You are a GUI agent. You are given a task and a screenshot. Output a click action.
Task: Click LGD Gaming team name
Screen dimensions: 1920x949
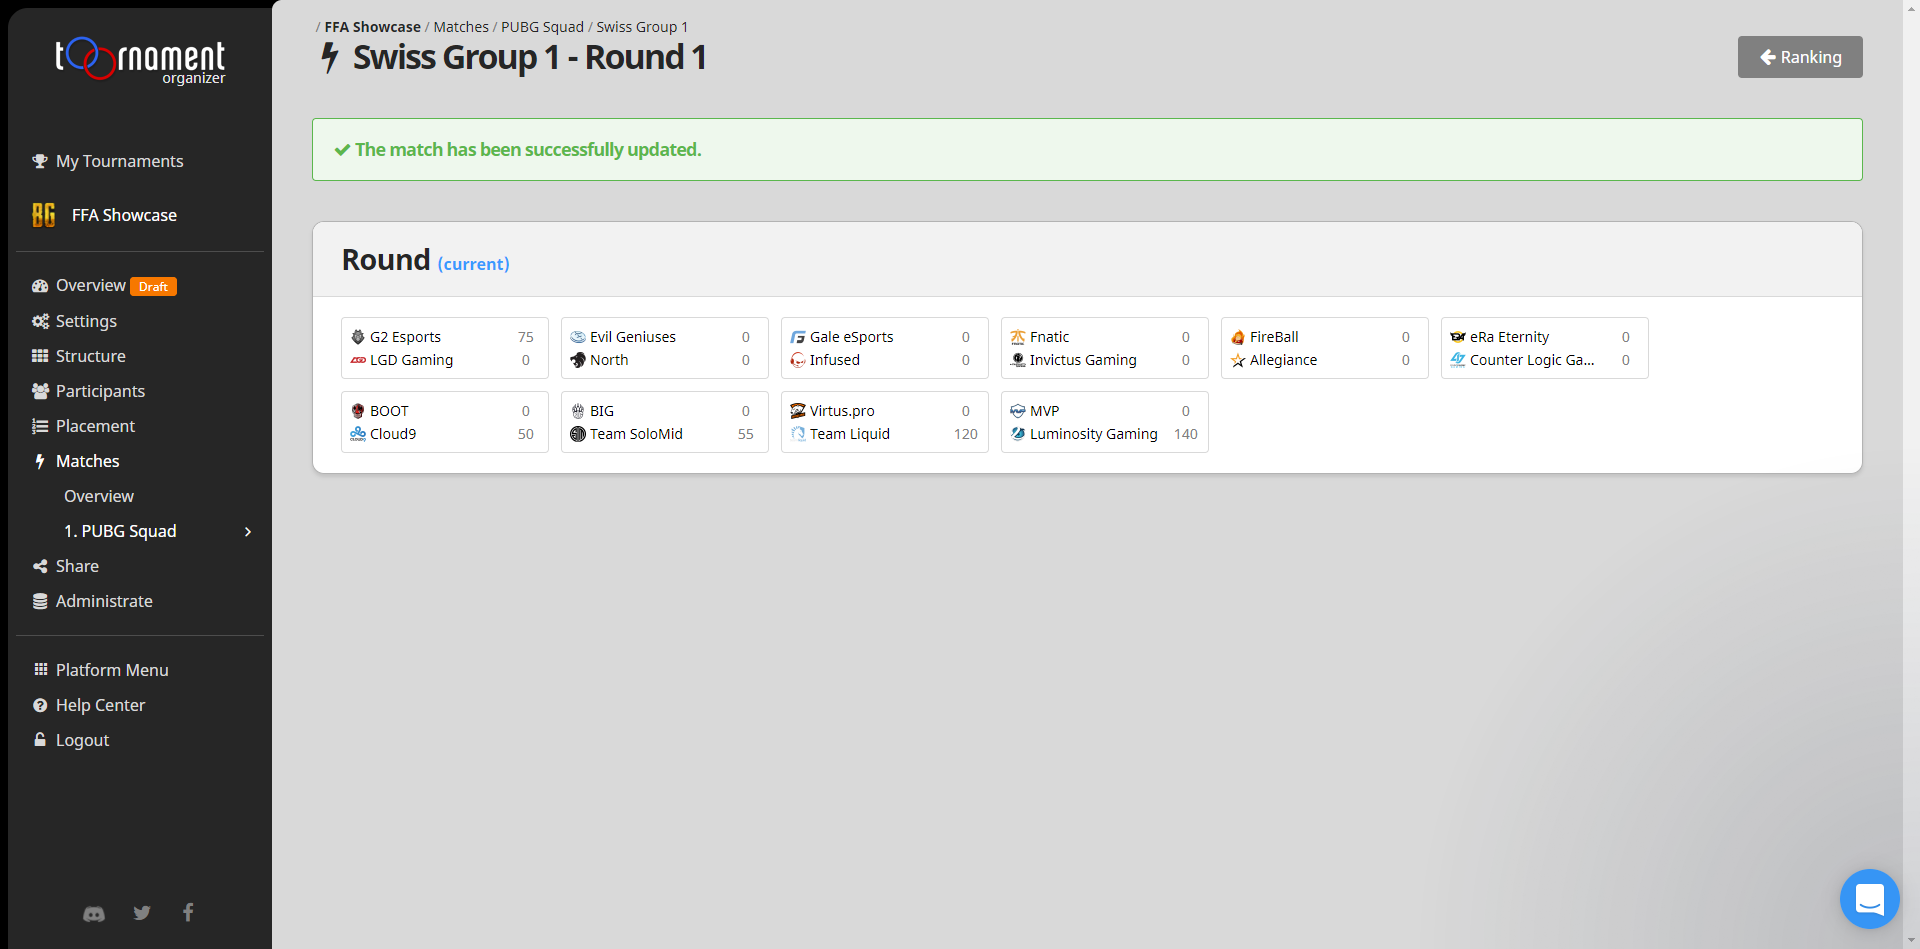(411, 360)
